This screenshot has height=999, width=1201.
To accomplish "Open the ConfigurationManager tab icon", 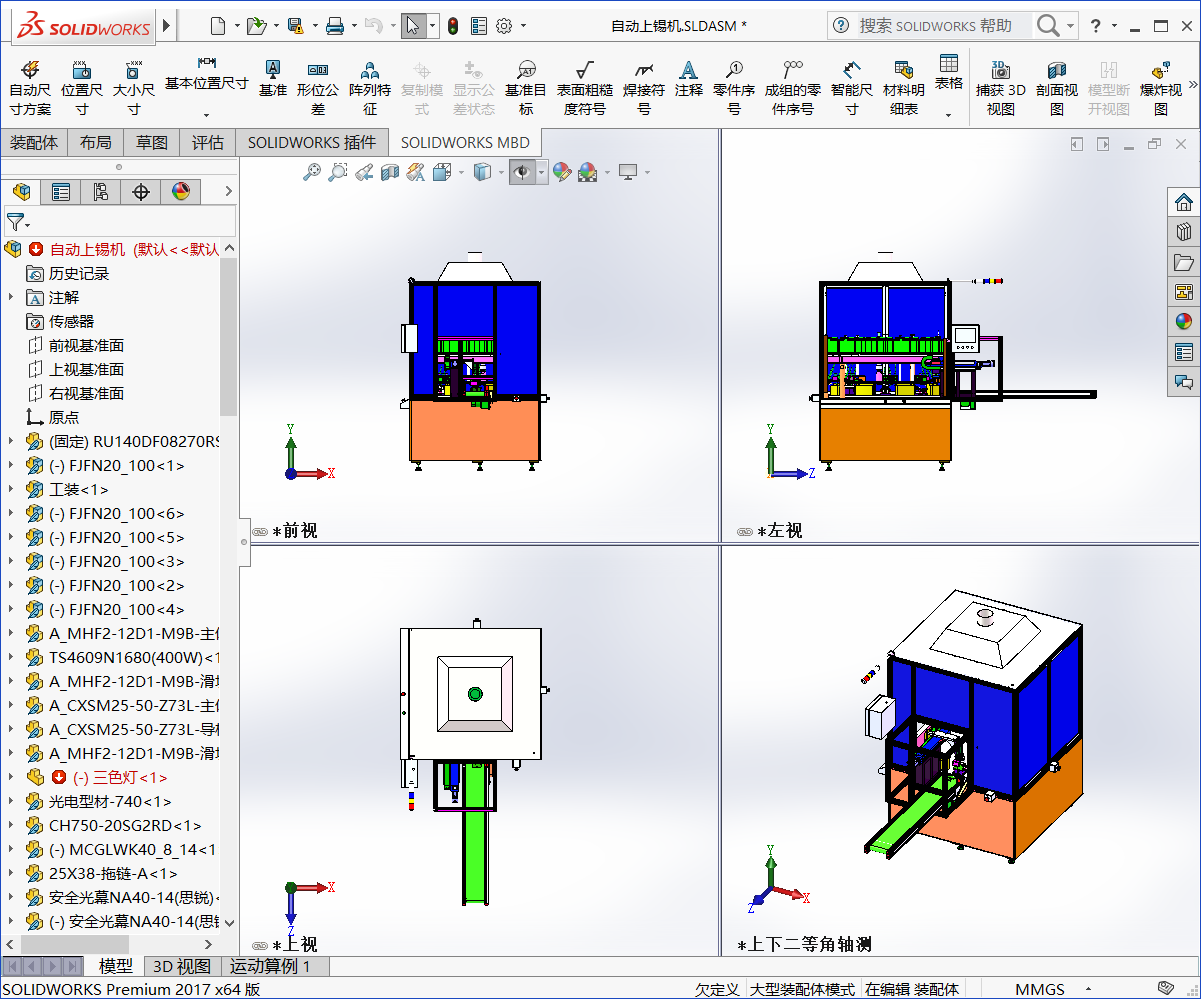I will tap(101, 192).
